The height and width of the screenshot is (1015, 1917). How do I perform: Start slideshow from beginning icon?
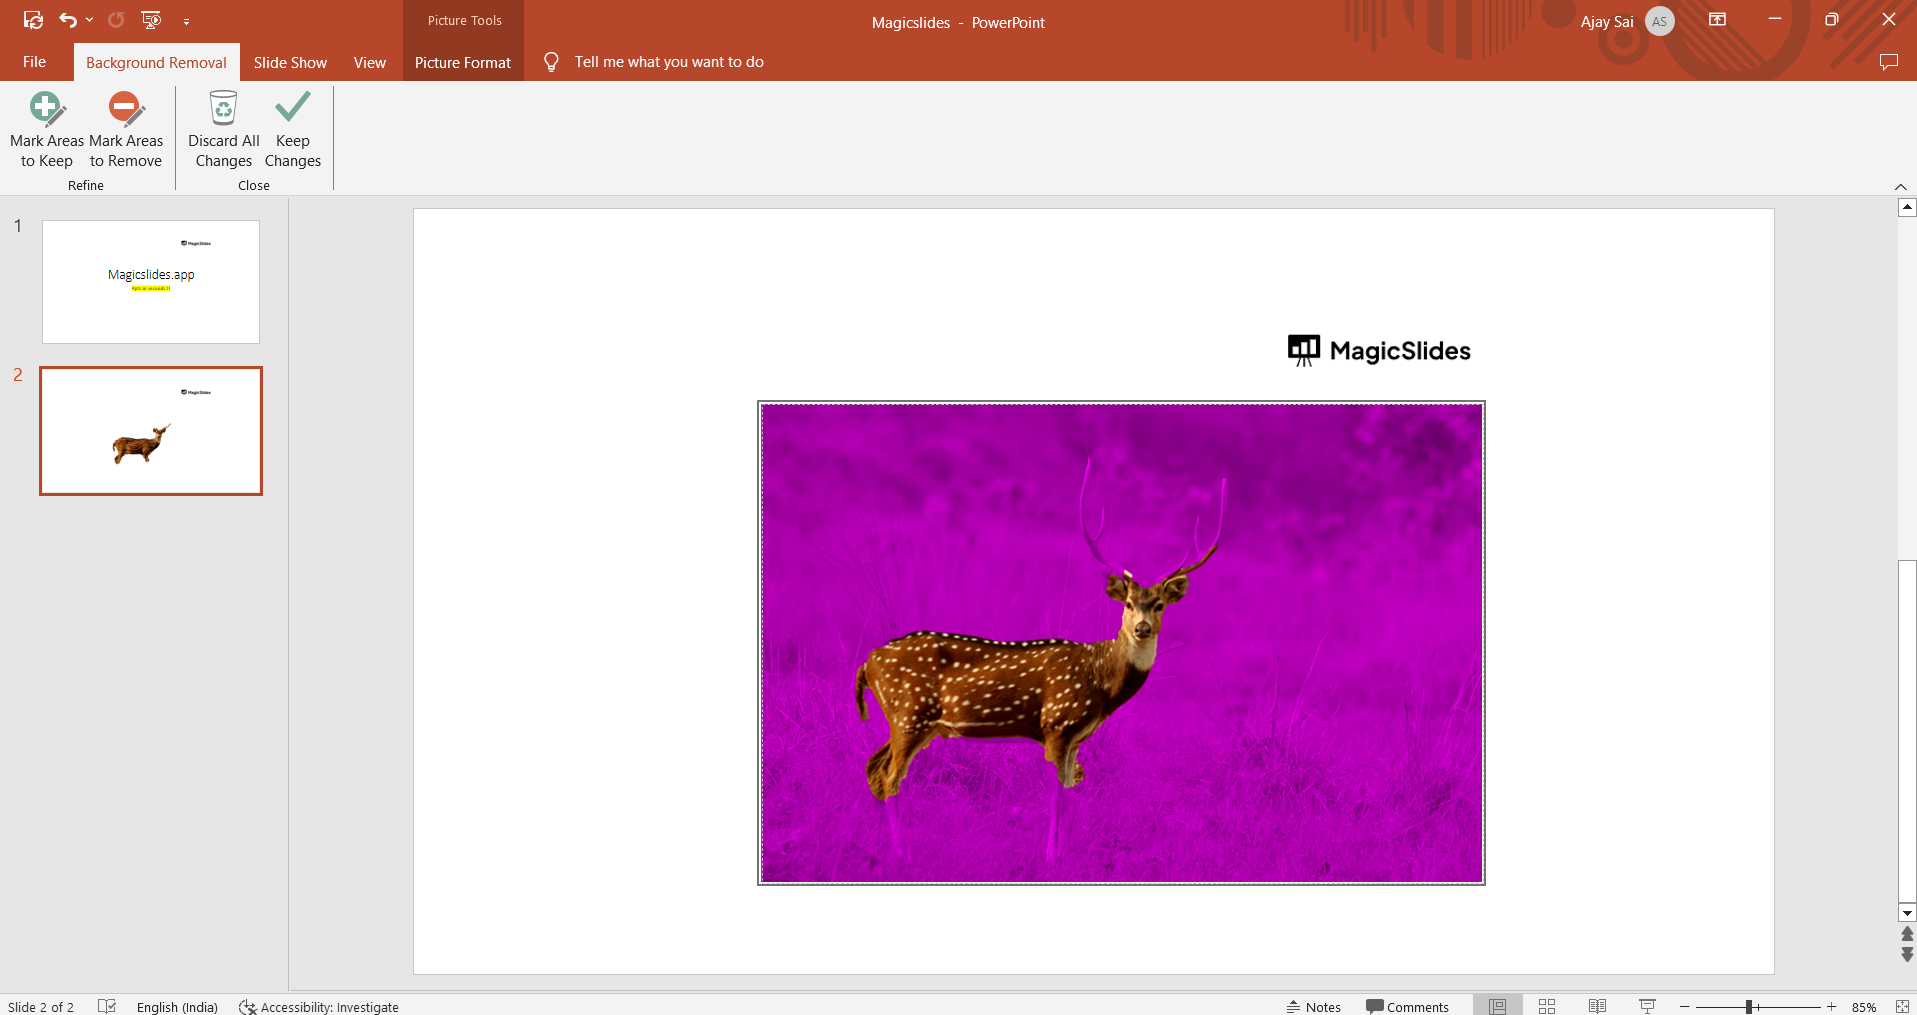tap(151, 20)
